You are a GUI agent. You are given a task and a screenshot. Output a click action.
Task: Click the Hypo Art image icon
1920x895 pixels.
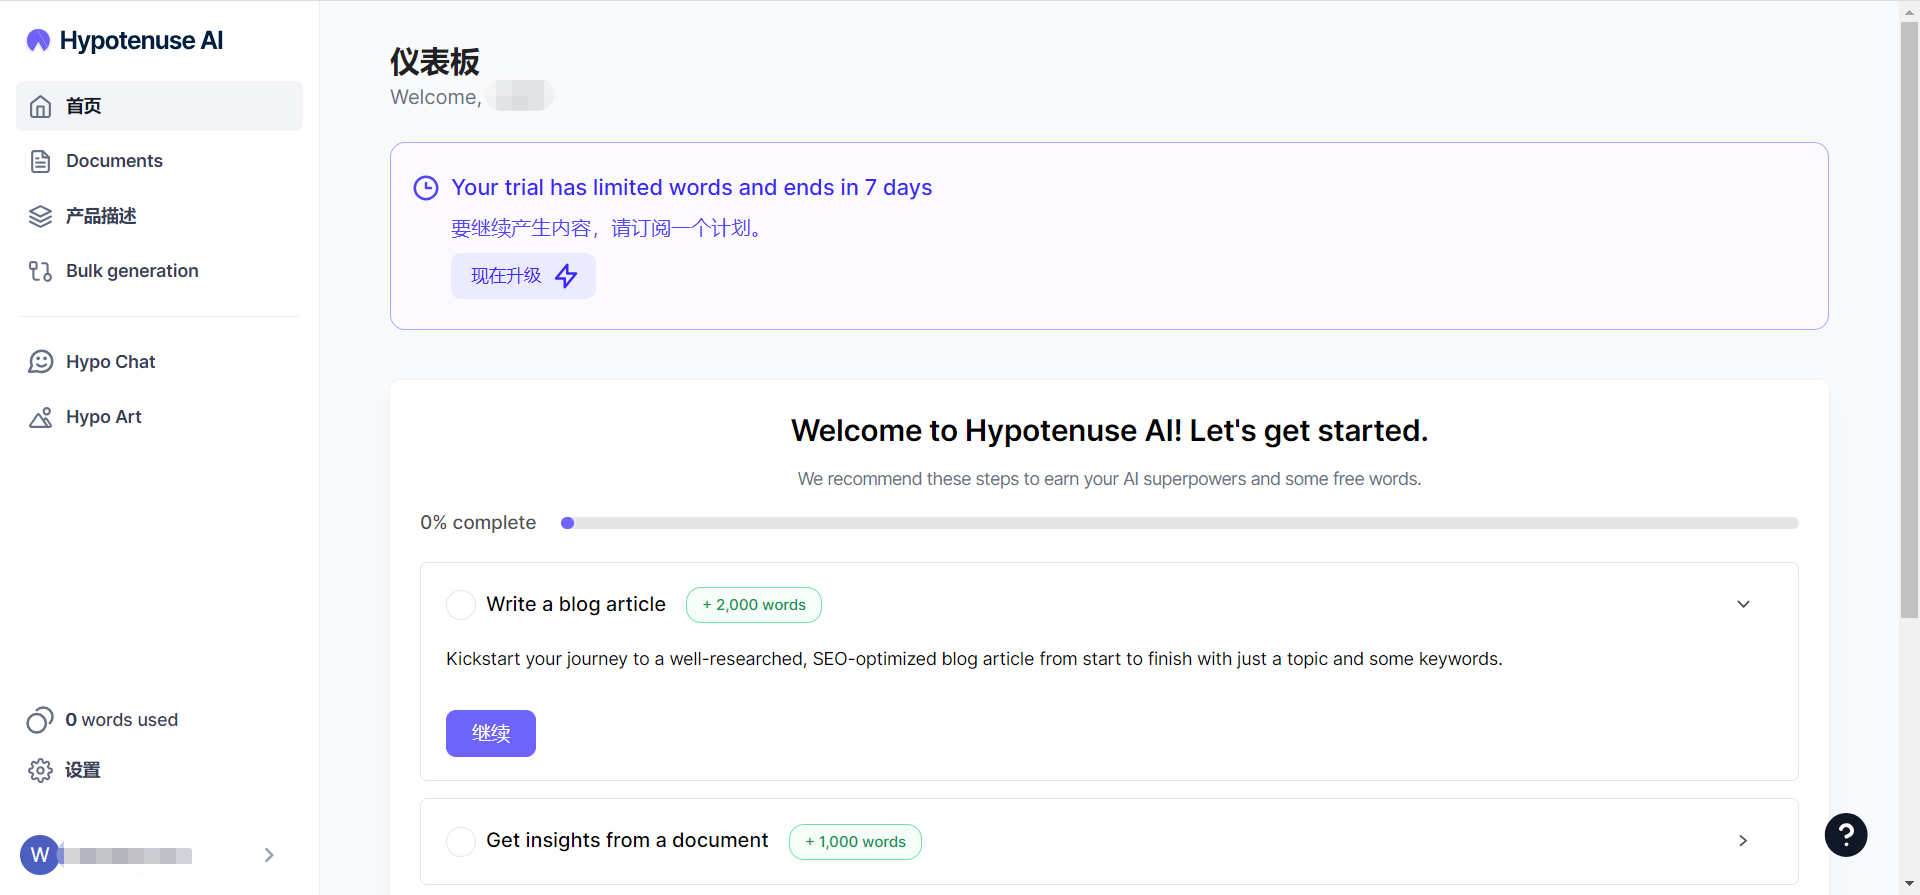(40, 417)
